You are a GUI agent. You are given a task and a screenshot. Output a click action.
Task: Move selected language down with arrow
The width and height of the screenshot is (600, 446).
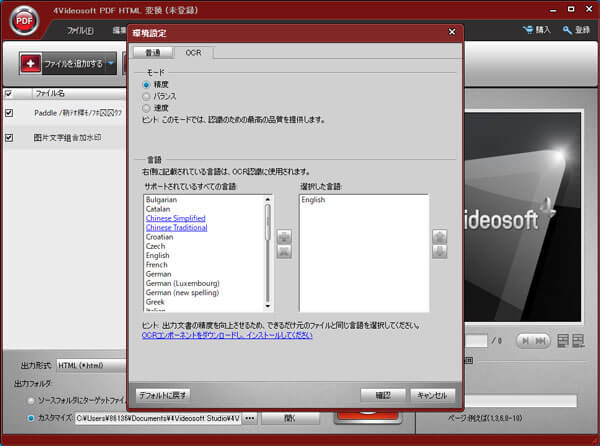click(x=438, y=253)
